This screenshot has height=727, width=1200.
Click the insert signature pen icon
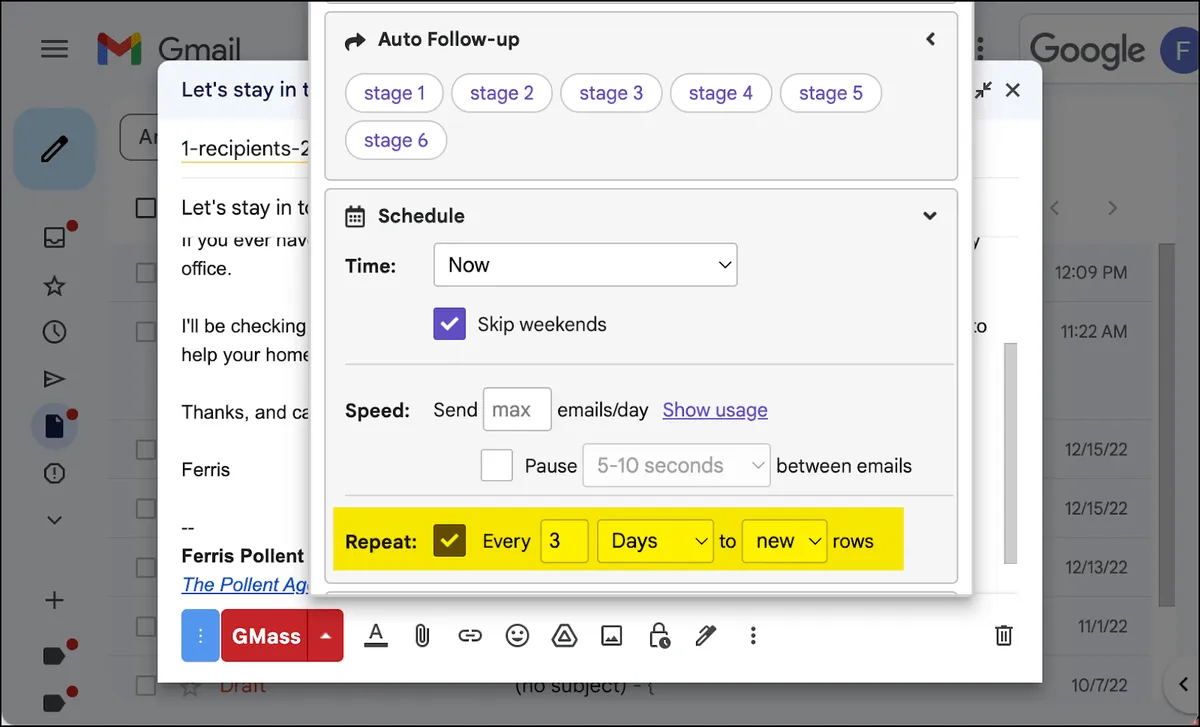706,635
